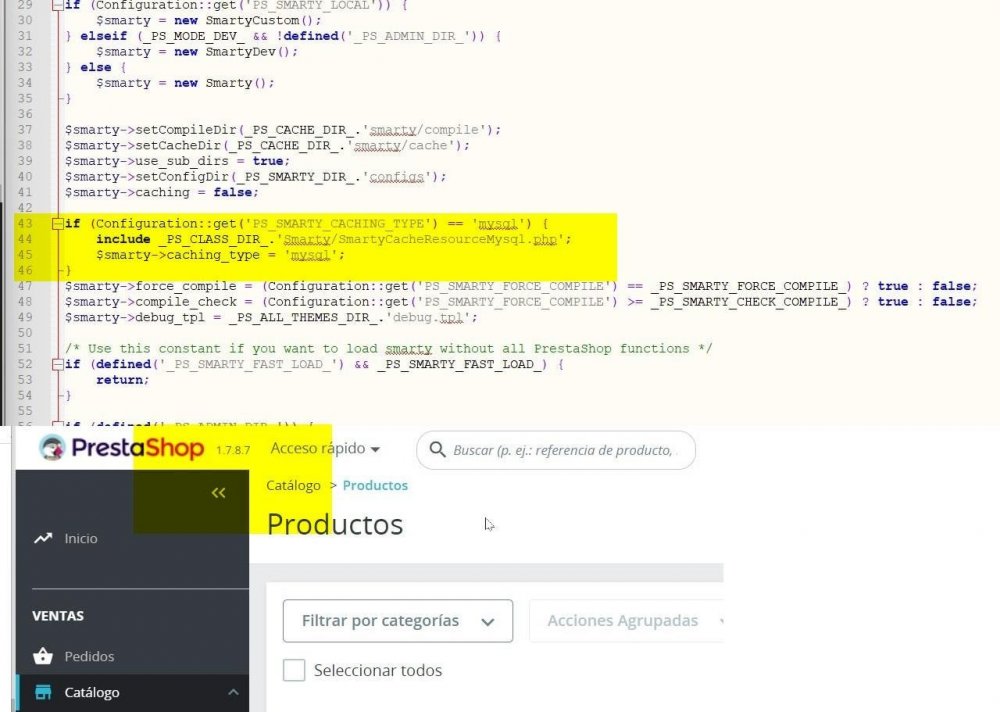Open Productos breadcrumb link
The height and width of the screenshot is (712, 1000).
(x=375, y=486)
